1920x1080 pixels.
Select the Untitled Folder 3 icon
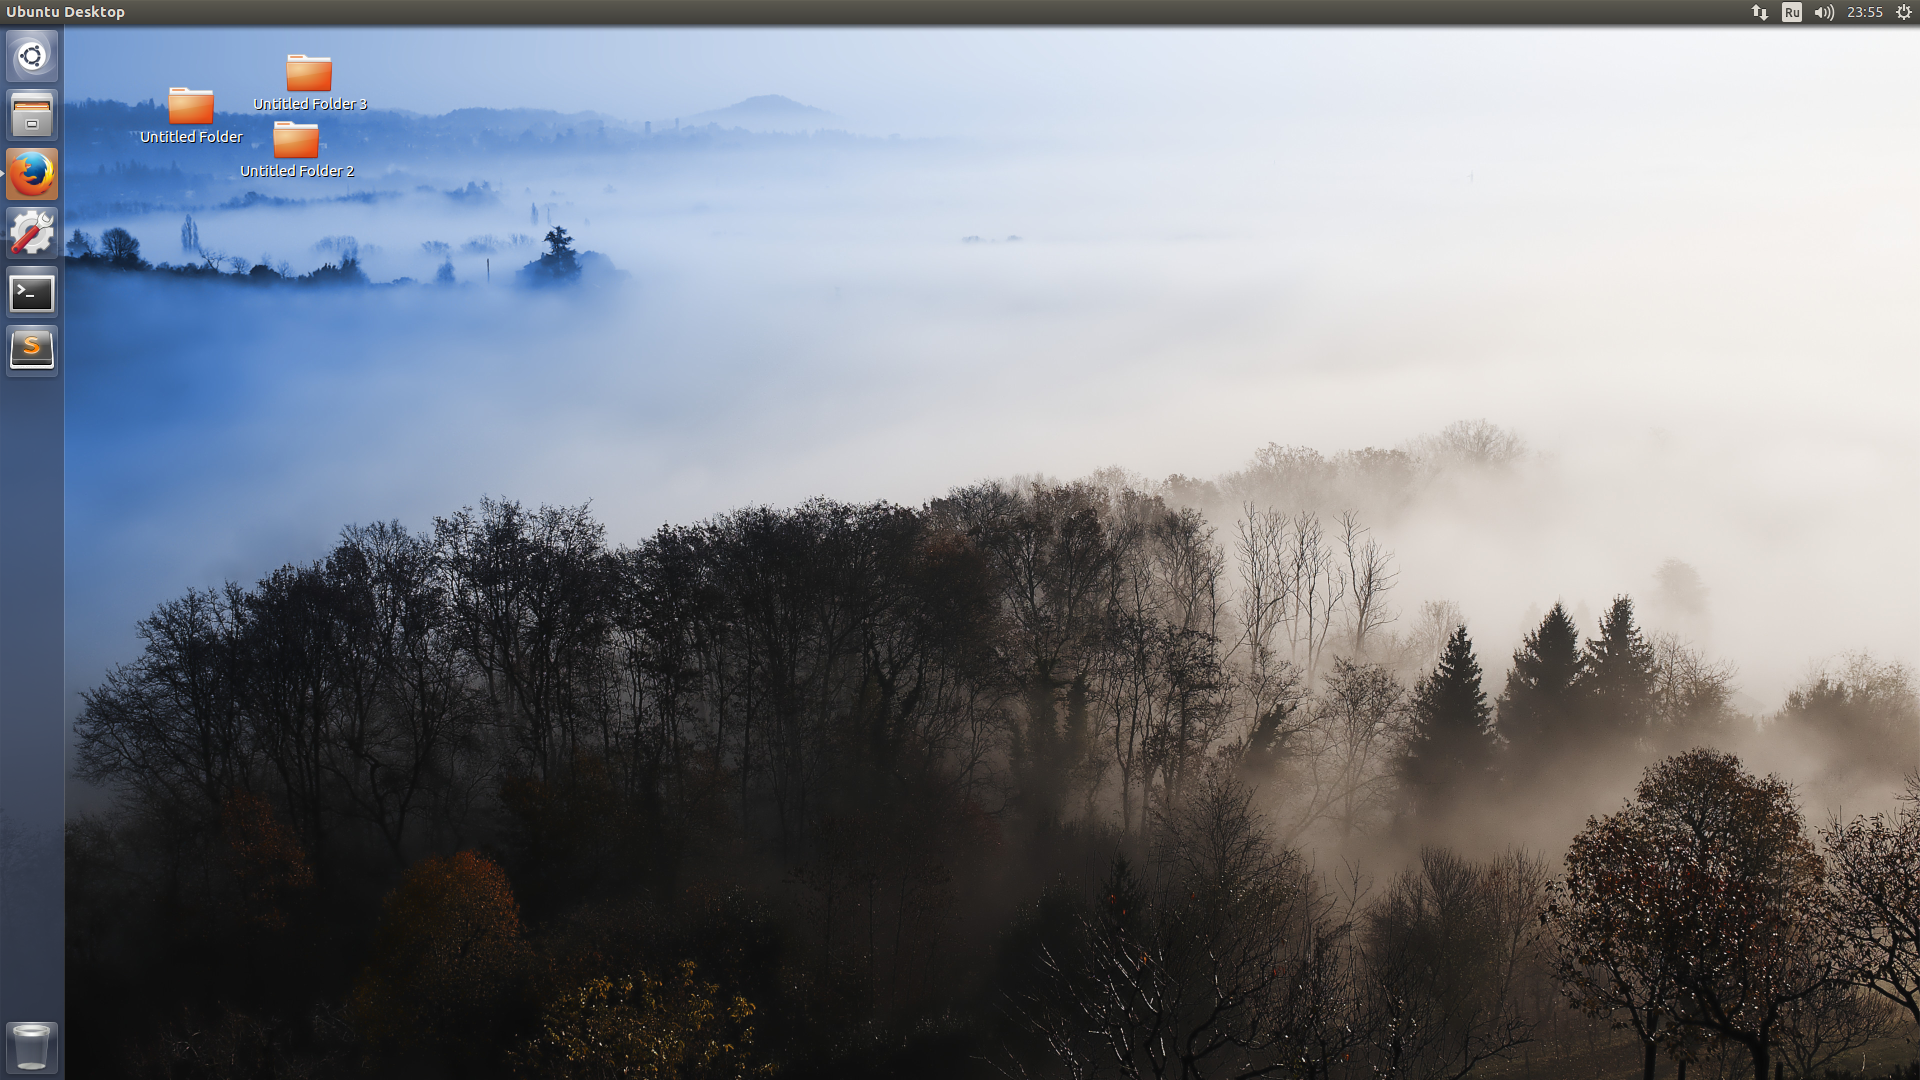(x=309, y=73)
